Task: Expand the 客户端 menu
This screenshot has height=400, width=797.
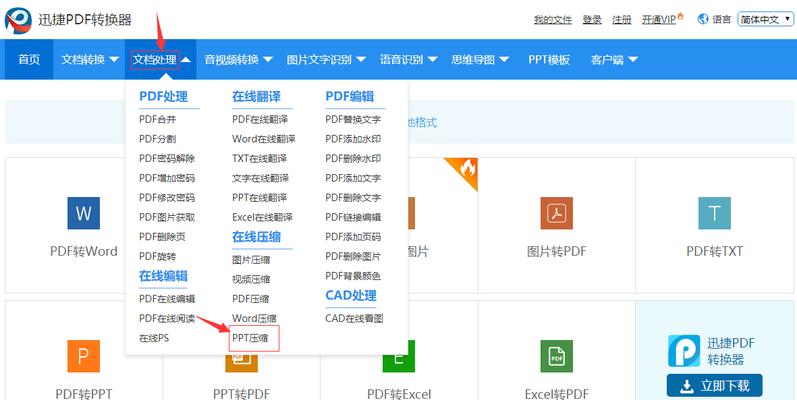Action: 614,59
